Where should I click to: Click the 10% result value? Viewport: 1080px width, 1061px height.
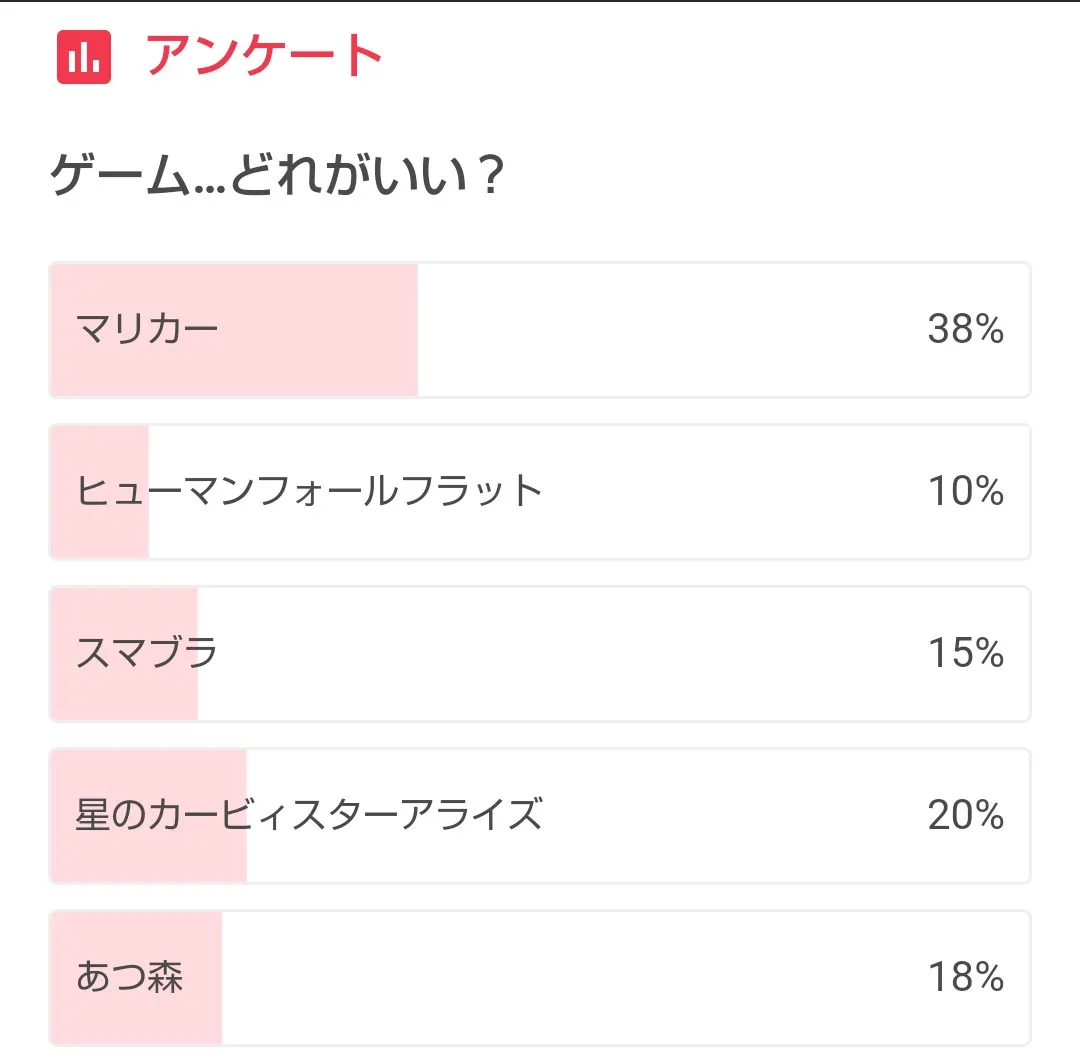pyautogui.click(x=965, y=491)
